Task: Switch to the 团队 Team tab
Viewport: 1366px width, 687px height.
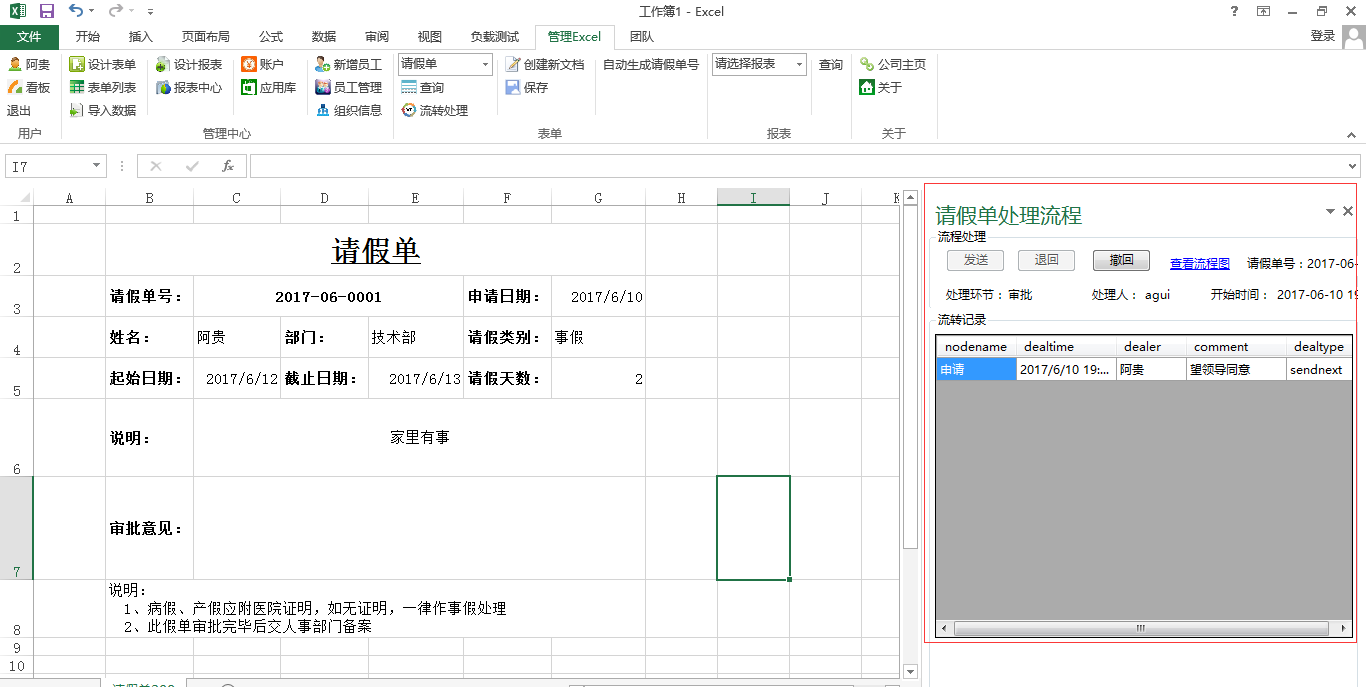Action: coord(642,37)
